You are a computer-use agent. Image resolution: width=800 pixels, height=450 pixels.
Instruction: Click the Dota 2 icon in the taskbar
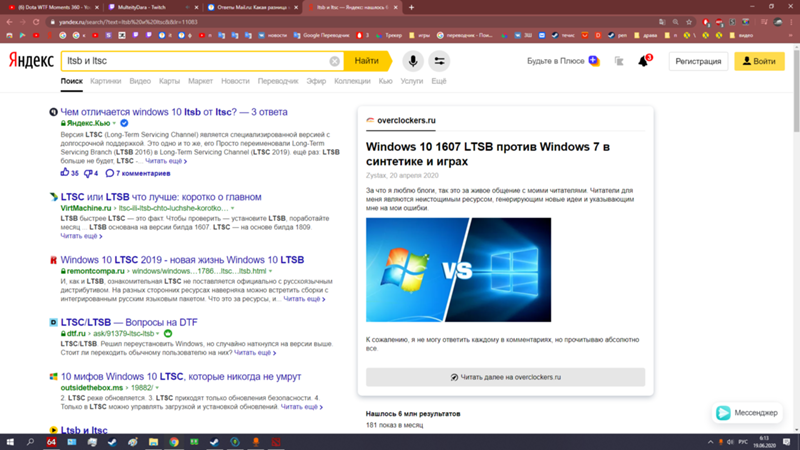tap(276, 442)
